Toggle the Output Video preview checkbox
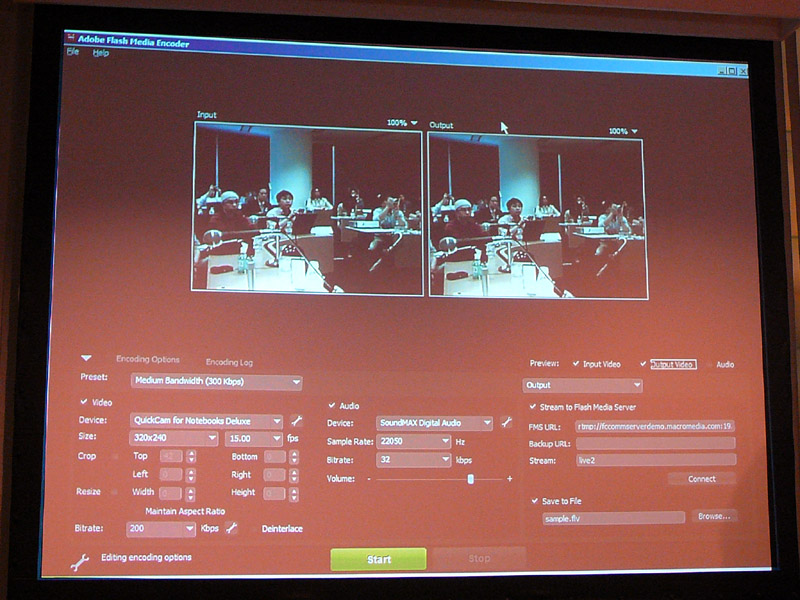This screenshot has height=600, width=800. 643,364
